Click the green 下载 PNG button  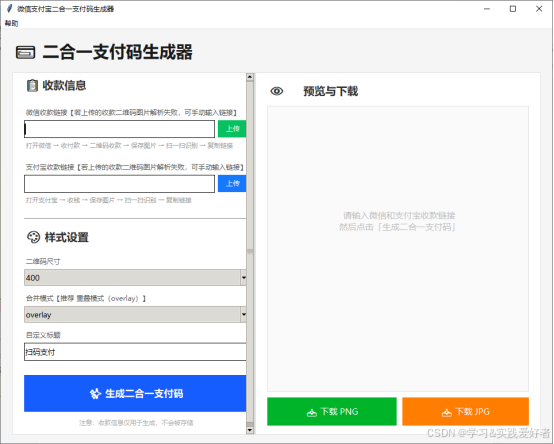tap(332, 412)
